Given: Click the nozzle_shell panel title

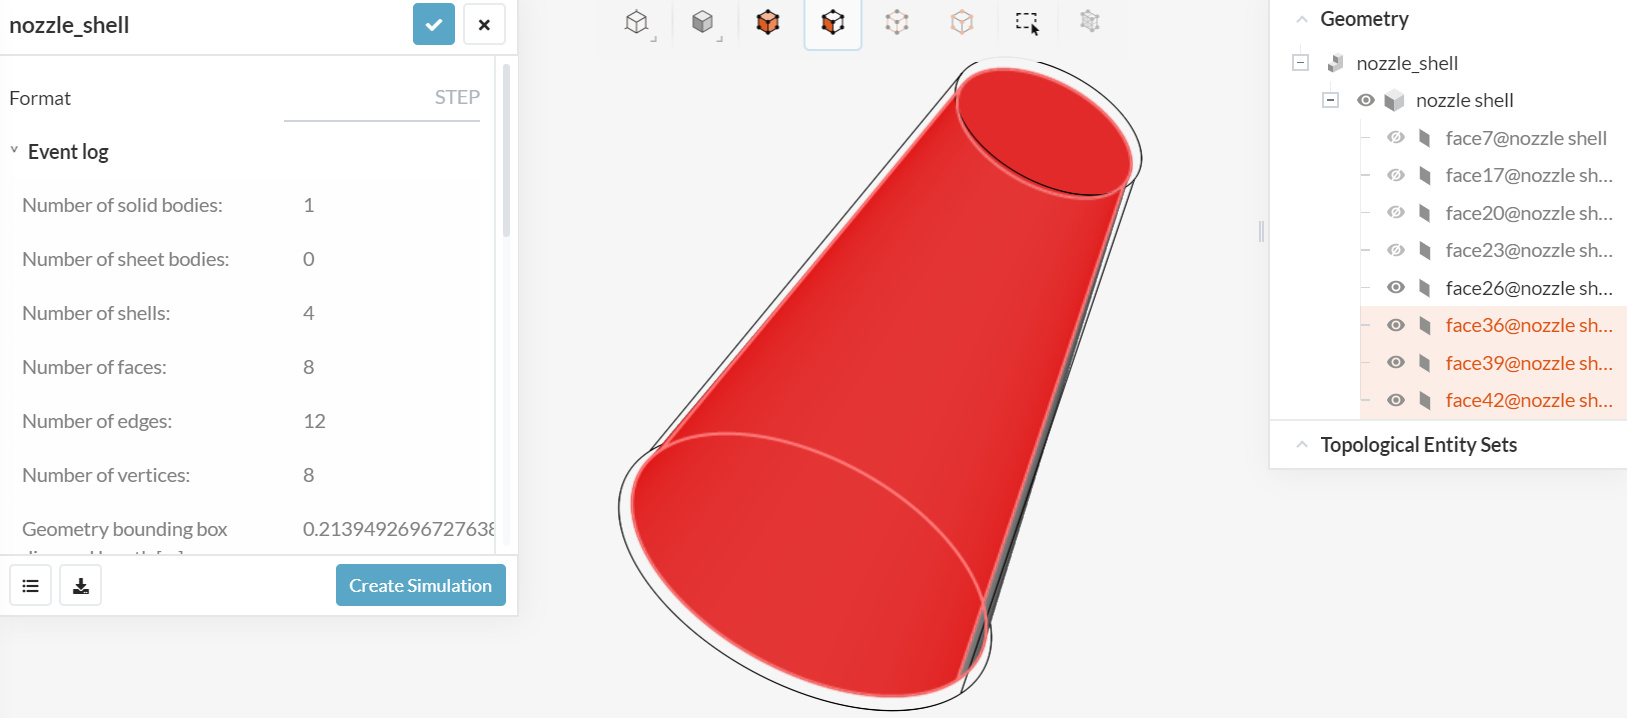Looking at the screenshot, I should (x=69, y=25).
